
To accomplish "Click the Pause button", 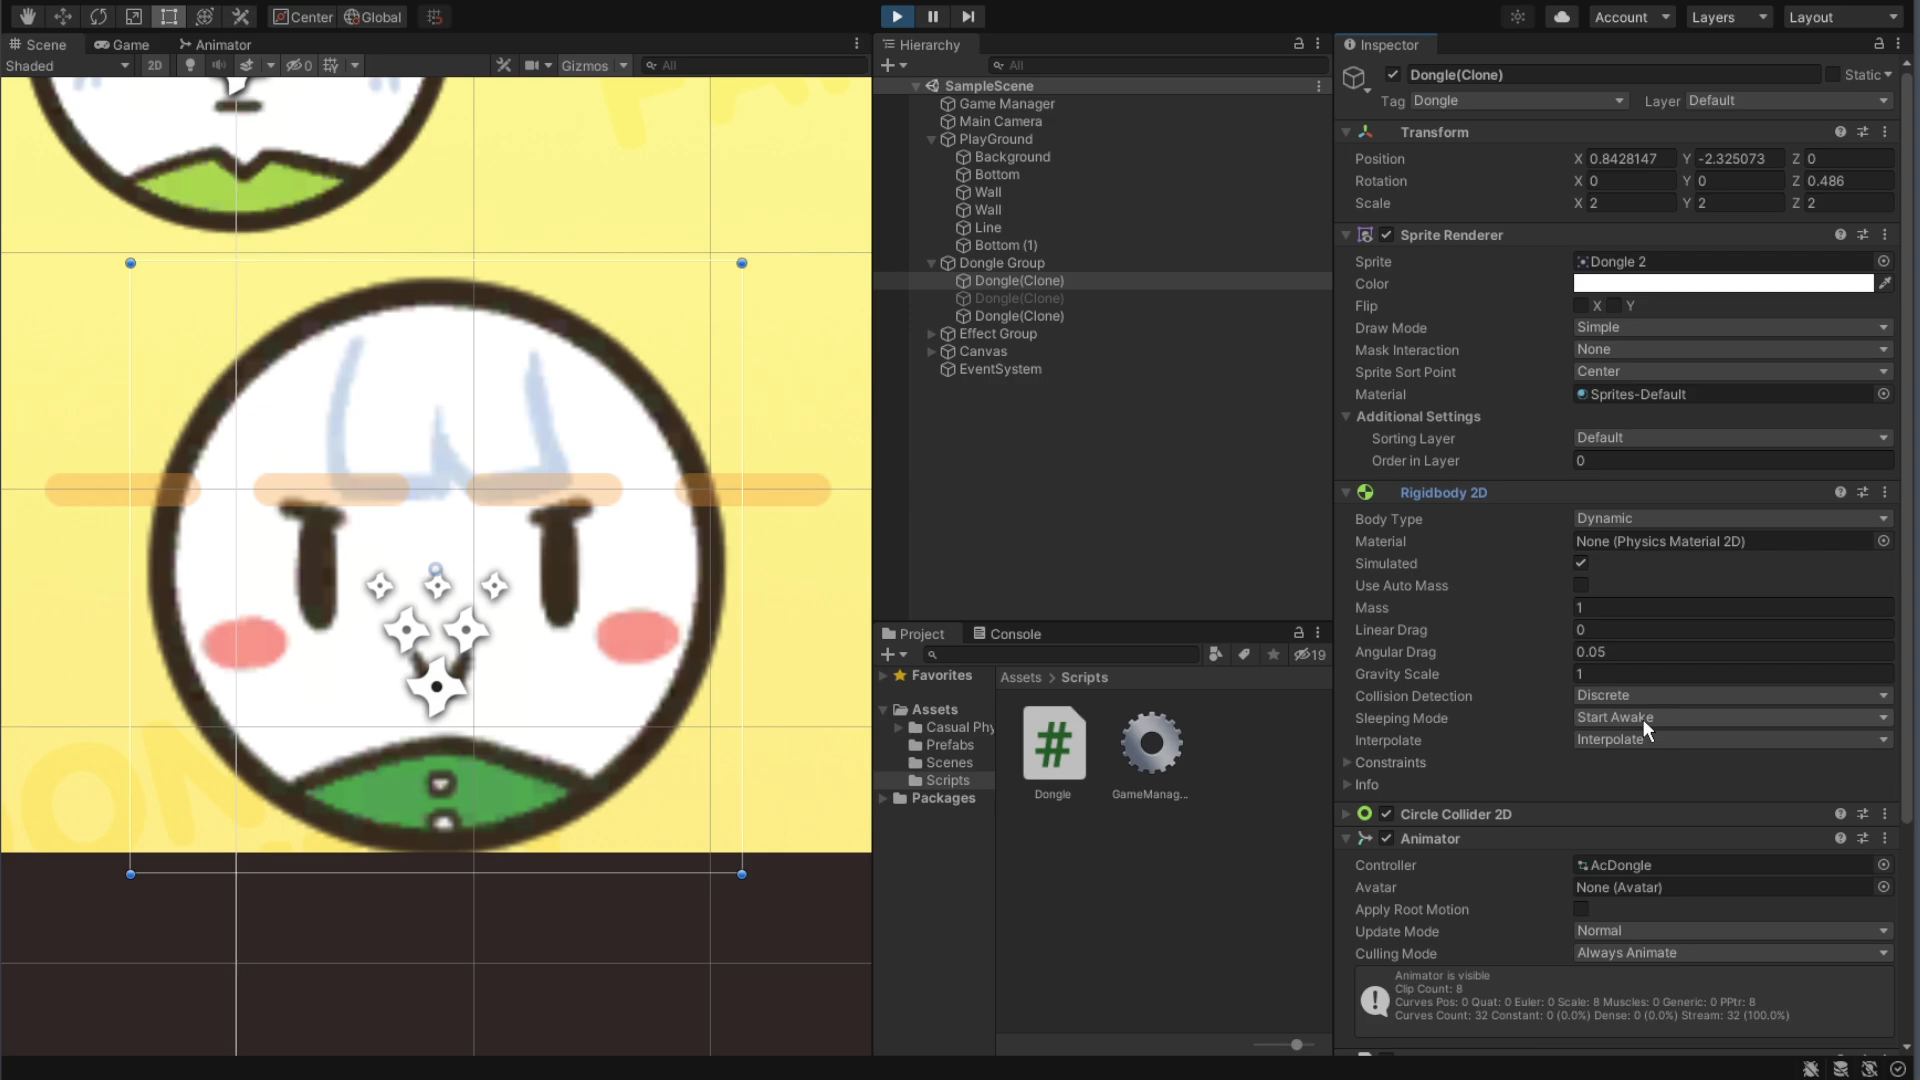I will [932, 16].
